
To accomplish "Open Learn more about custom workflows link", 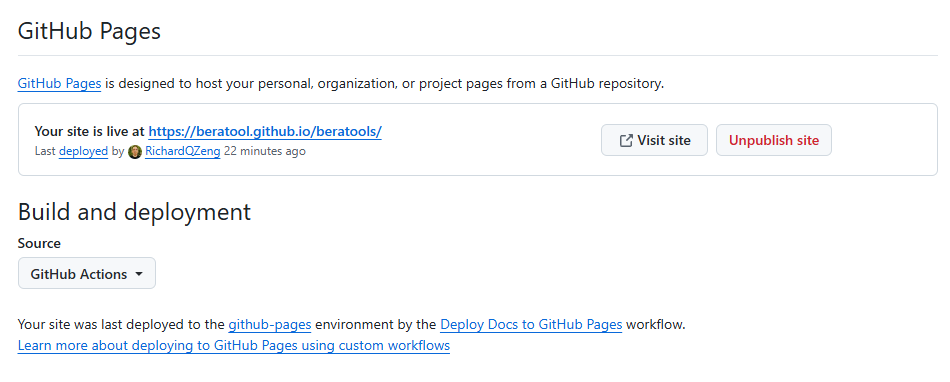I will coord(234,346).
